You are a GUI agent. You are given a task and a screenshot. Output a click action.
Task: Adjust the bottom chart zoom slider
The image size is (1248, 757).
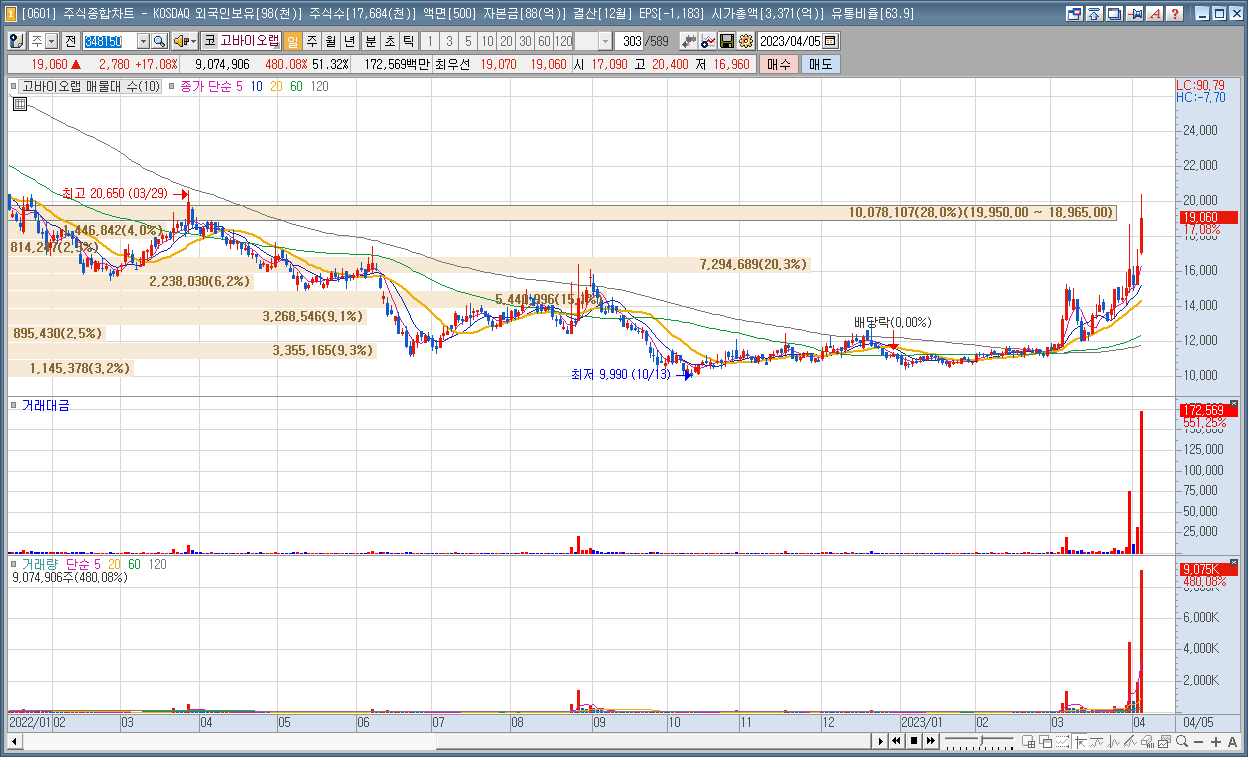981,741
